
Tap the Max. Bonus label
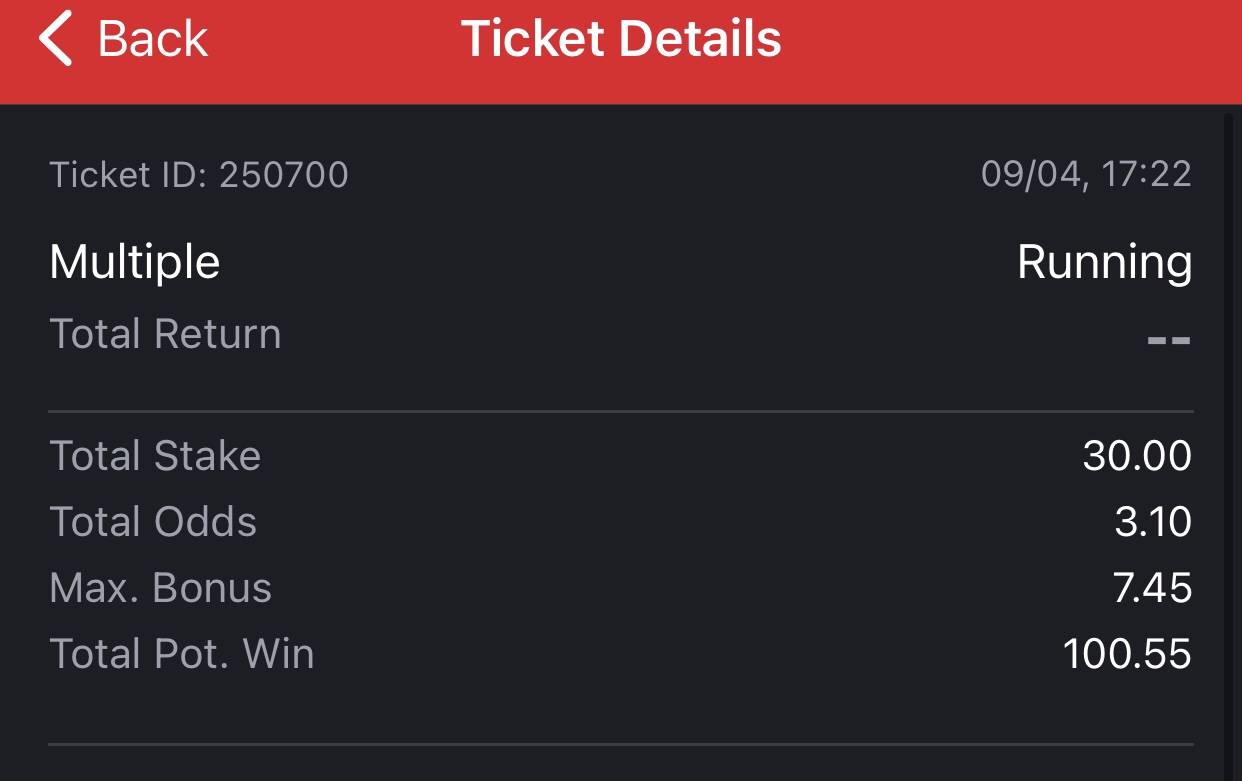(x=160, y=588)
